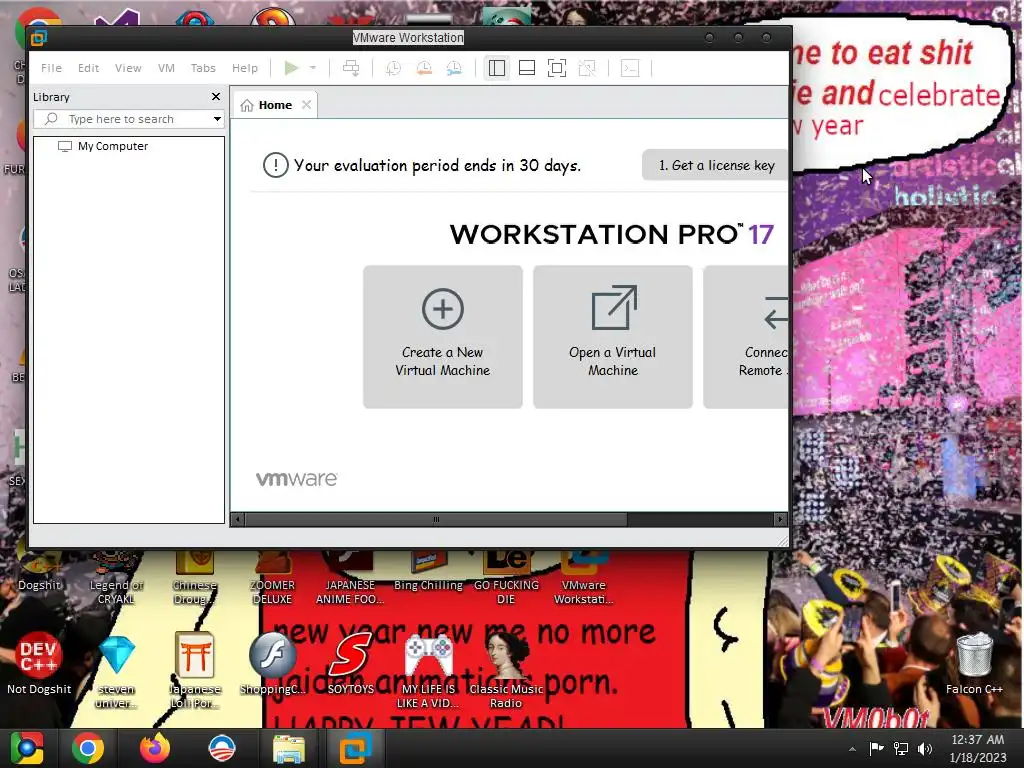
Task: Open the ShoppingC... Flash icon
Action: click(x=272, y=664)
